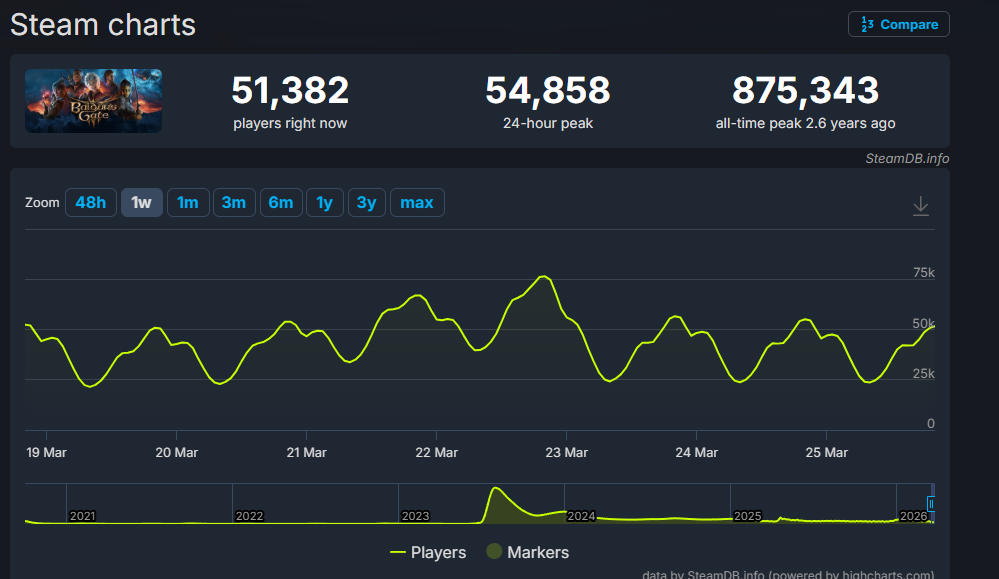Screen dimensions: 999x579
Task: Show max time range
Action: tap(417, 203)
